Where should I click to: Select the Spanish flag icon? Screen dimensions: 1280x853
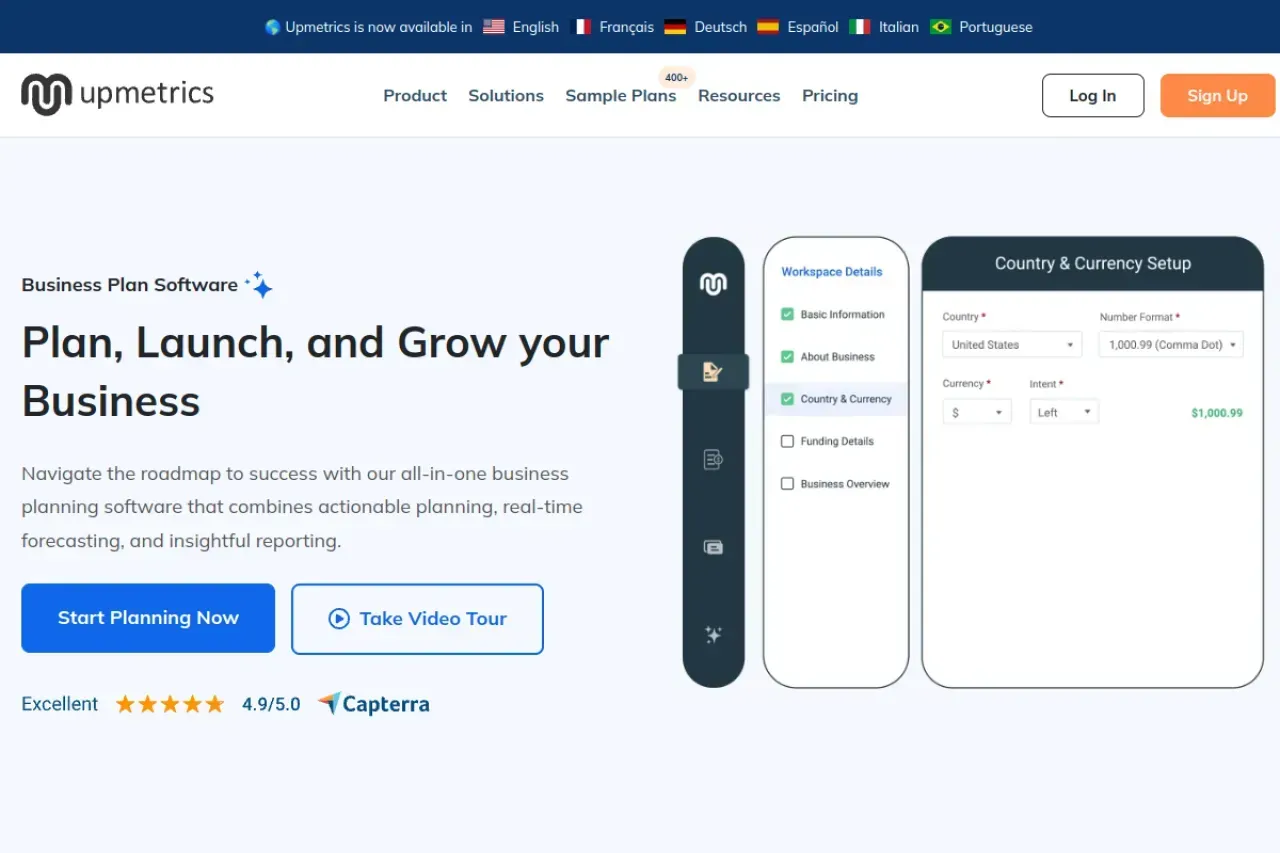pyautogui.click(x=768, y=27)
